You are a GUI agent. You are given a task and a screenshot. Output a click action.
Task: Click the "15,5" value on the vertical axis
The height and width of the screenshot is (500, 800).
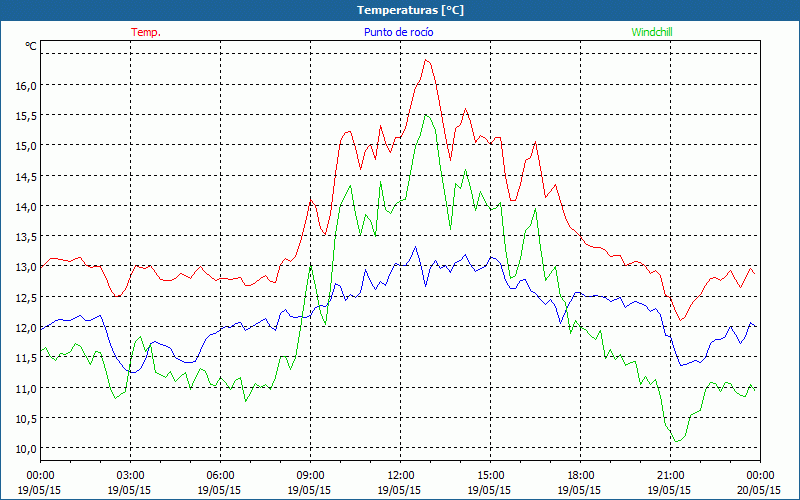(x=26, y=116)
